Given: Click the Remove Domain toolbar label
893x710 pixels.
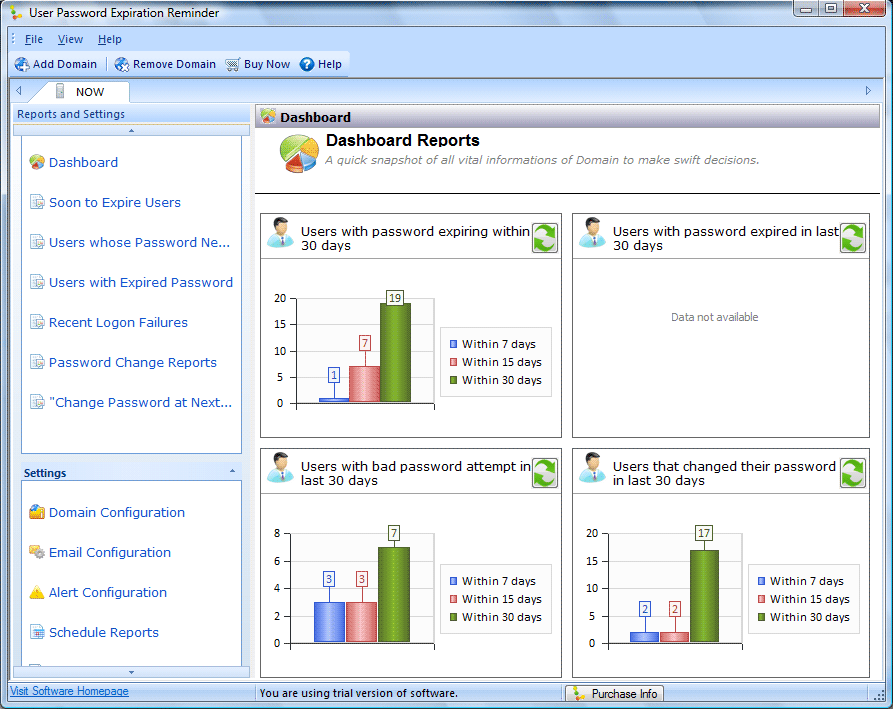Looking at the screenshot, I should (x=174, y=64).
